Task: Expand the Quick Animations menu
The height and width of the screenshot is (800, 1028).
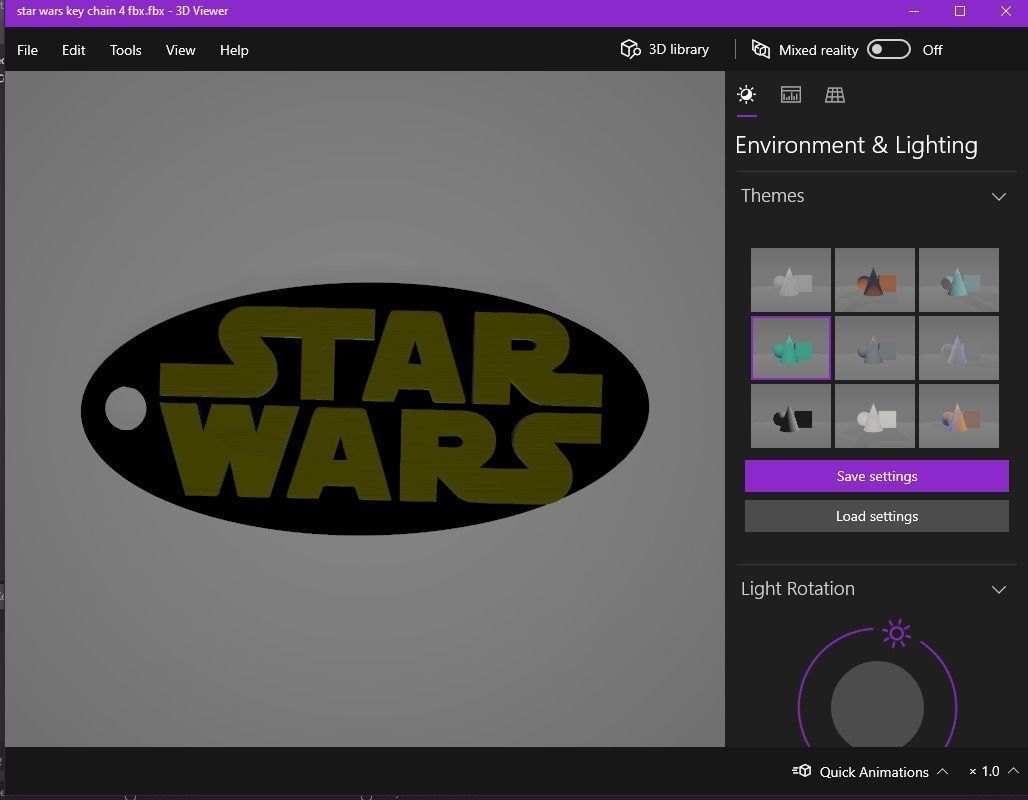Action: pos(942,771)
